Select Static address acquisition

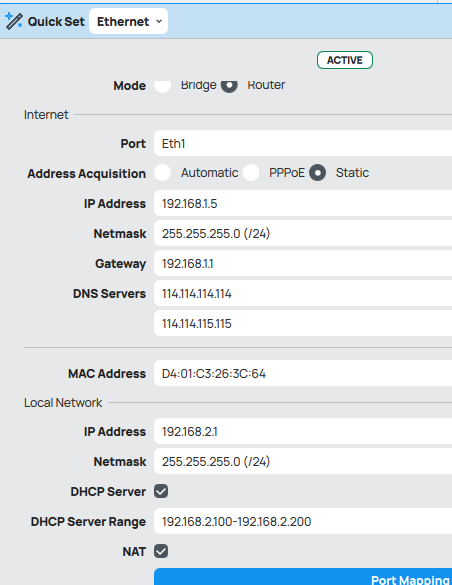pyautogui.click(x=317, y=173)
